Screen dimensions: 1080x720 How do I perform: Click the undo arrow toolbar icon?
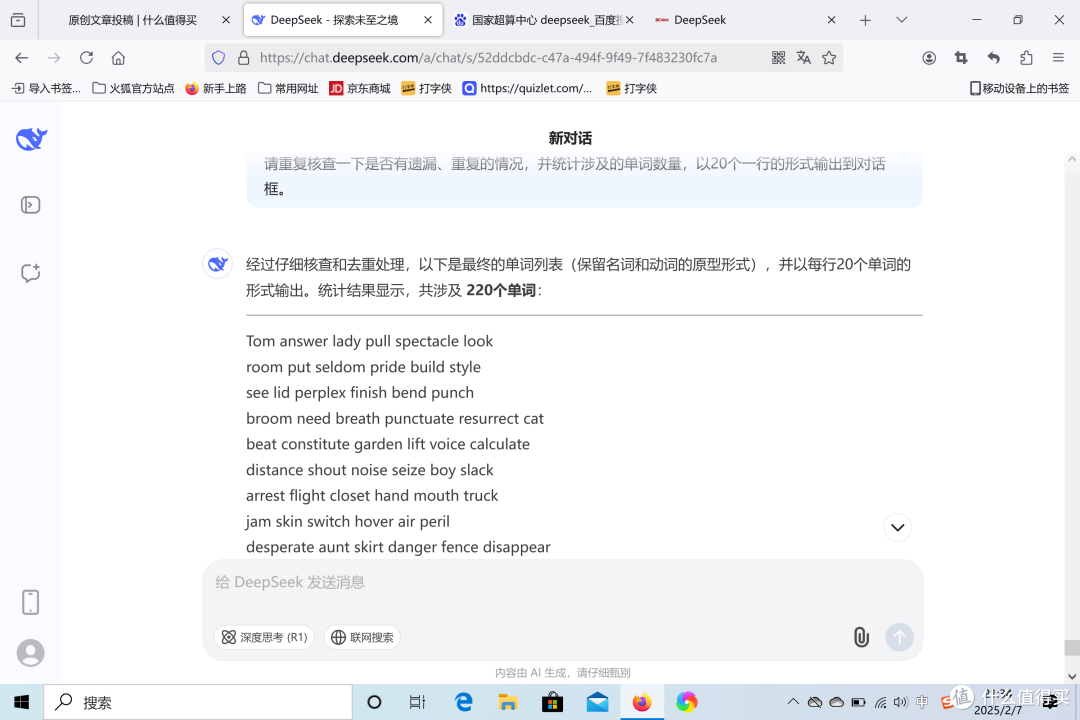tap(993, 58)
